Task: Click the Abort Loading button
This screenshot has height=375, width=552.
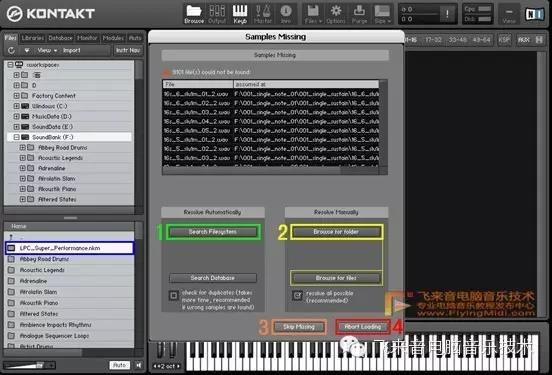Action: pos(363,327)
